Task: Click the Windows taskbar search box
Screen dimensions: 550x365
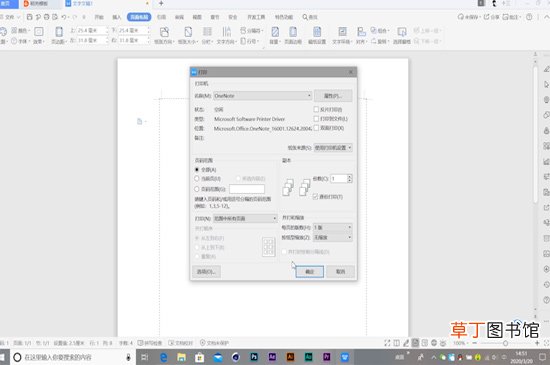Action: click(x=73, y=357)
